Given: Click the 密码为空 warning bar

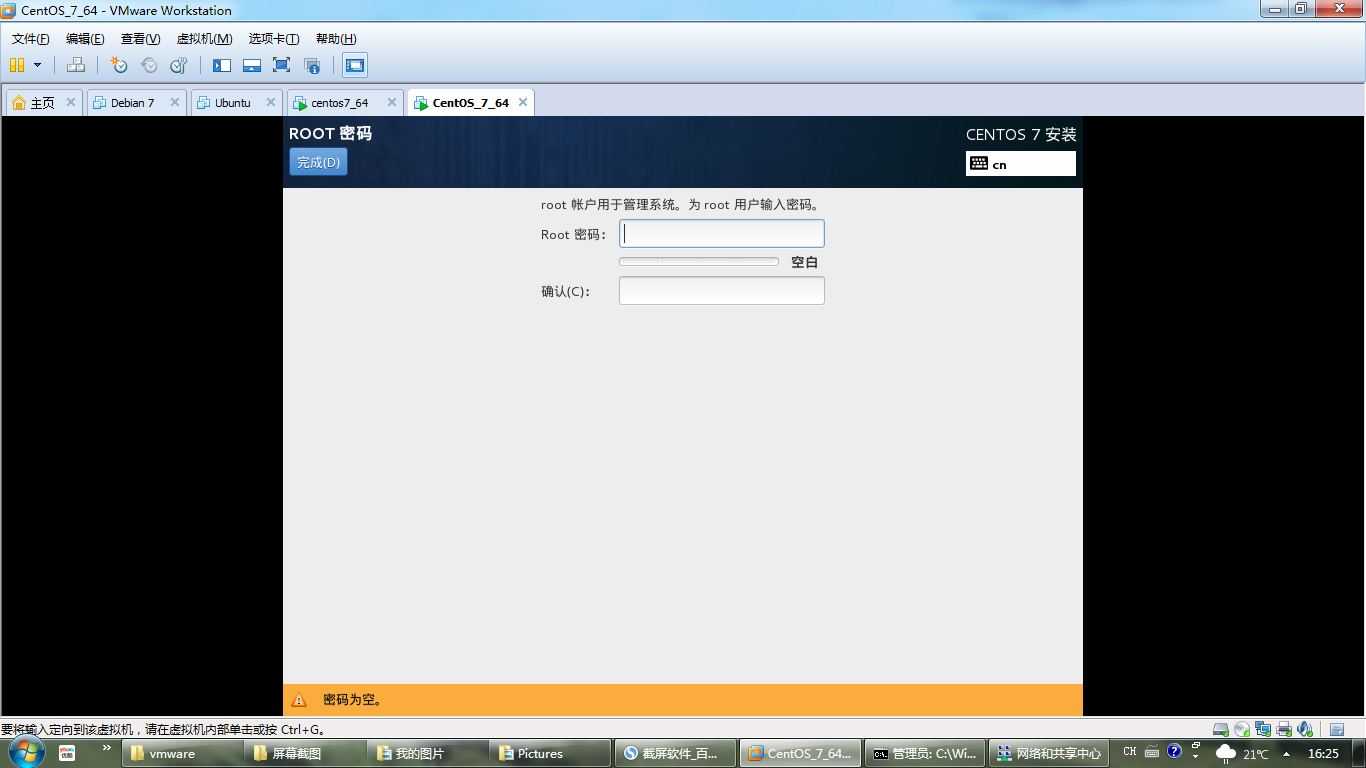Looking at the screenshot, I should pyautogui.click(x=683, y=700).
